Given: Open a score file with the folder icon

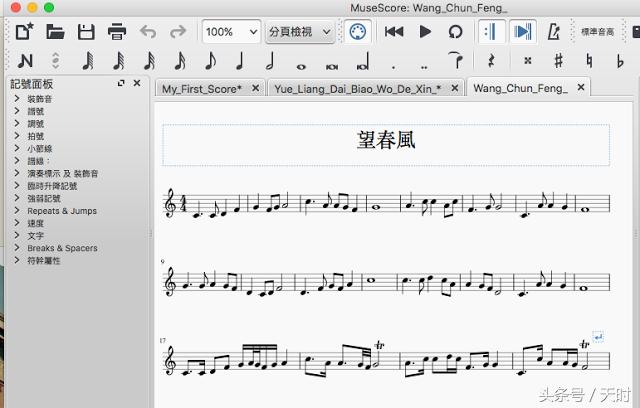Looking at the screenshot, I should tap(55, 31).
